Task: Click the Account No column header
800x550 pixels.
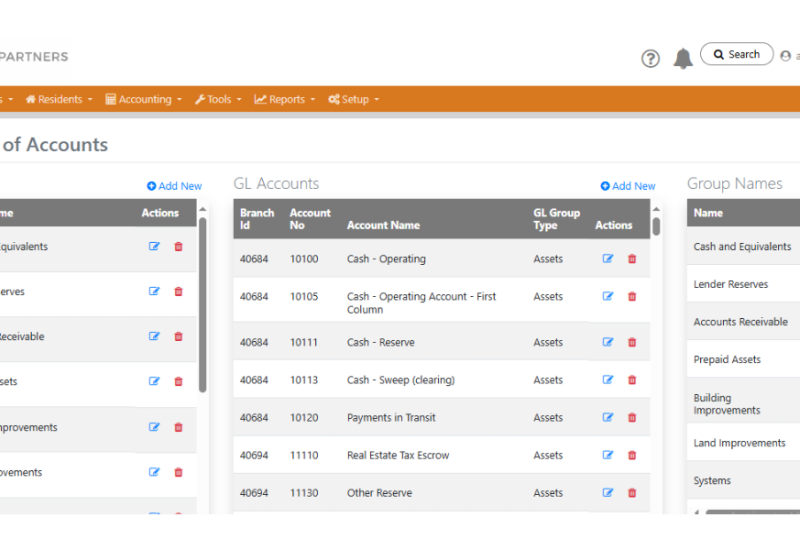Action: 310,219
